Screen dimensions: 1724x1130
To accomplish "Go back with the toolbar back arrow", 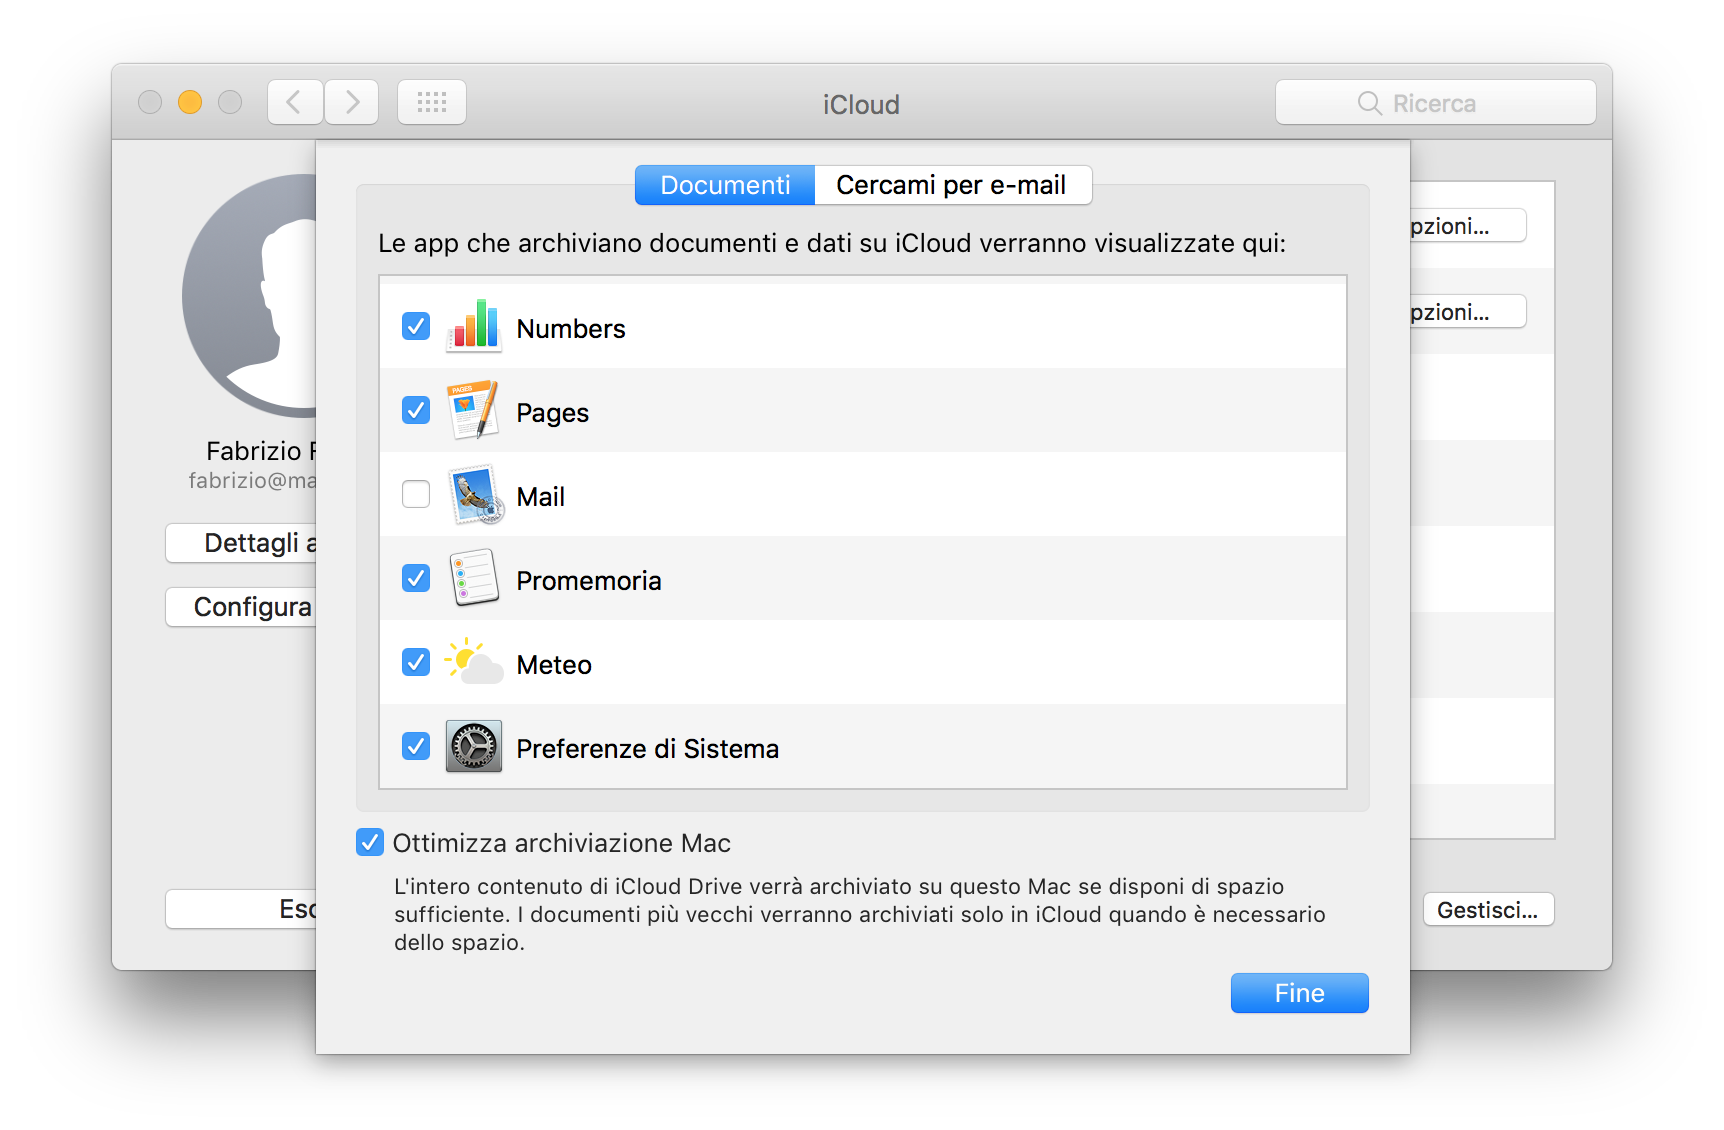I will pyautogui.click(x=295, y=102).
